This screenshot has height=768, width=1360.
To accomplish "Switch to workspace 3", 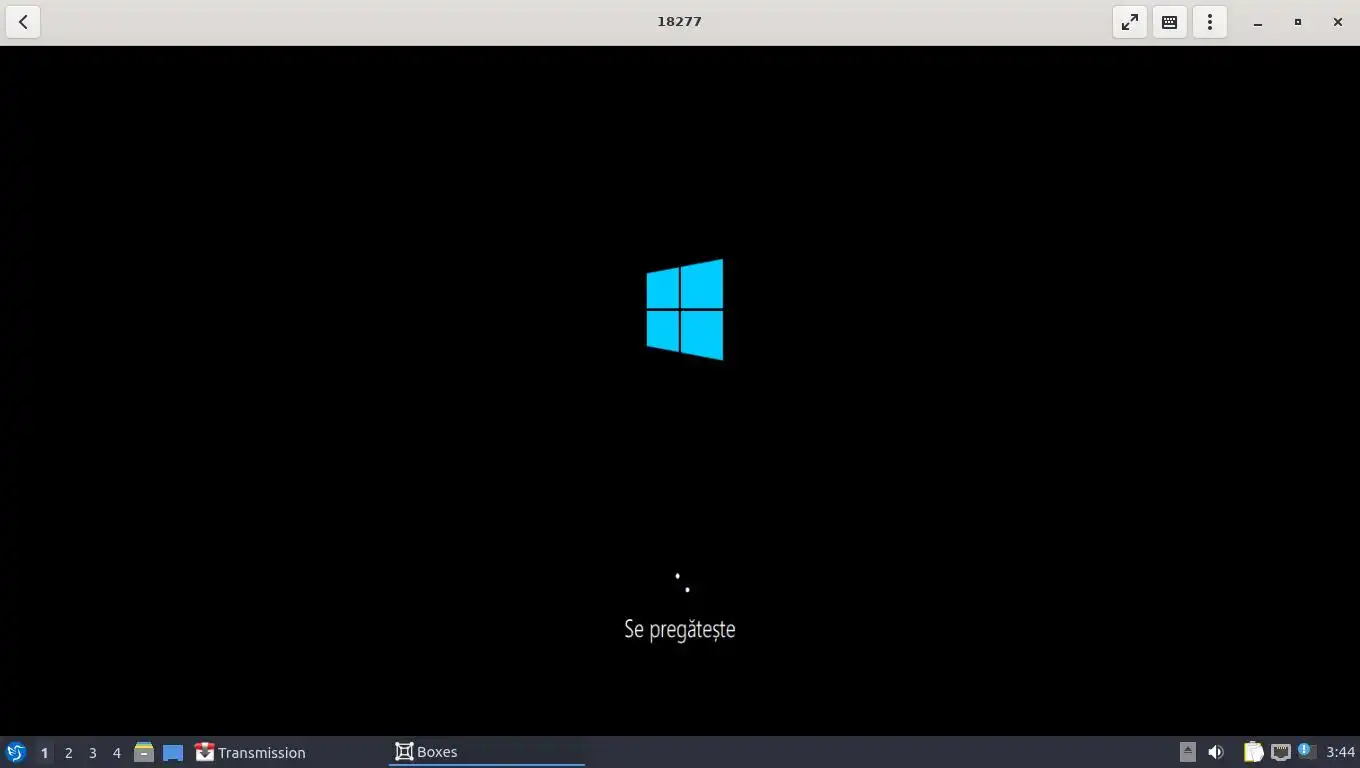I will click(x=92, y=752).
